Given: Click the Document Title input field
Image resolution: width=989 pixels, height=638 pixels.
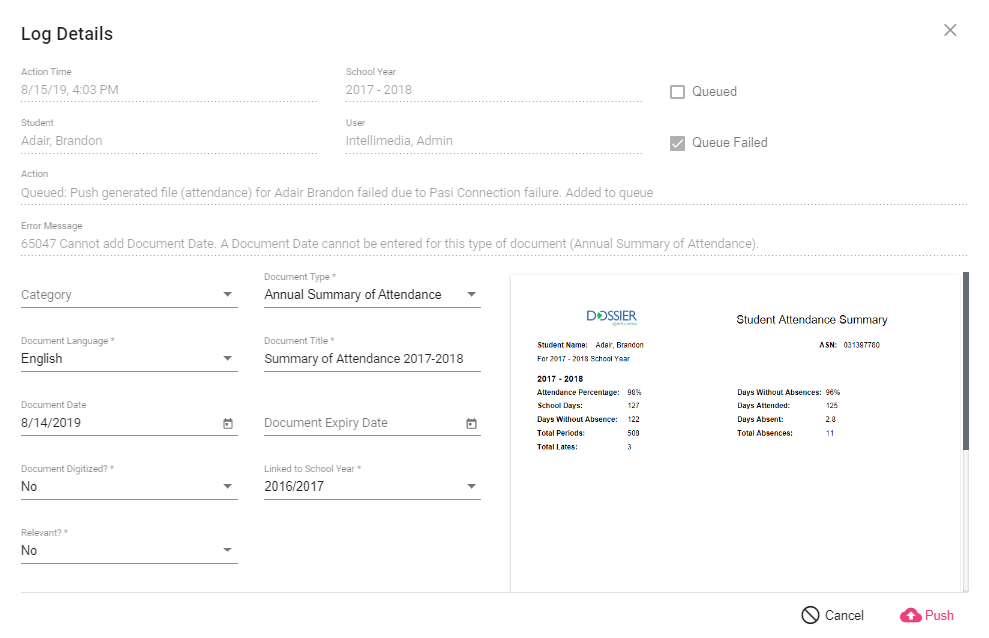Looking at the screenshot, I should (364, 359).
